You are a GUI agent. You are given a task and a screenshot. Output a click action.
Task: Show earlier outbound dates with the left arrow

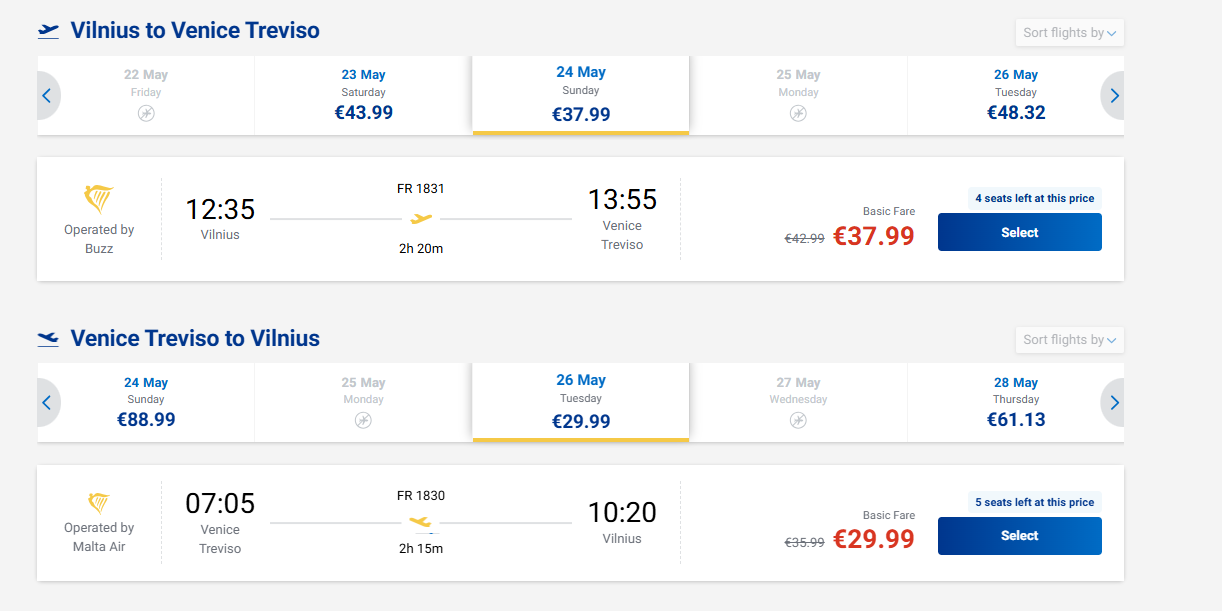47,96
